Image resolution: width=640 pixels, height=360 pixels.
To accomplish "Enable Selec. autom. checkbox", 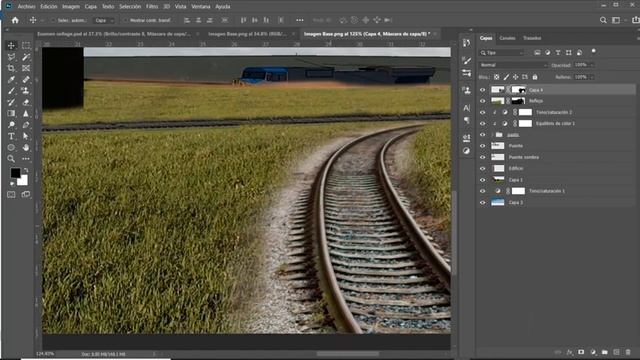I will (x=53, y=20).
